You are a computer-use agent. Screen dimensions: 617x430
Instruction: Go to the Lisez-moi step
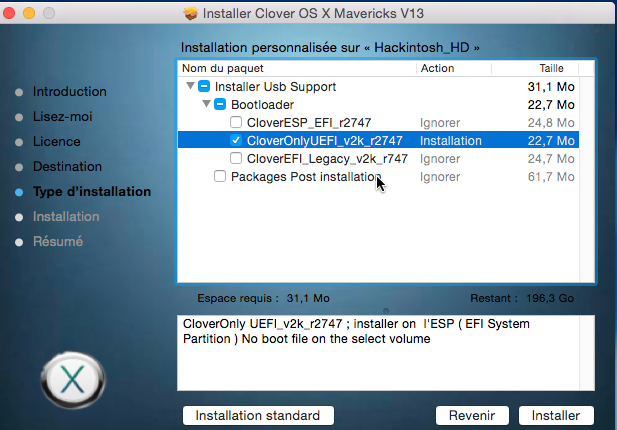[63, 116]
